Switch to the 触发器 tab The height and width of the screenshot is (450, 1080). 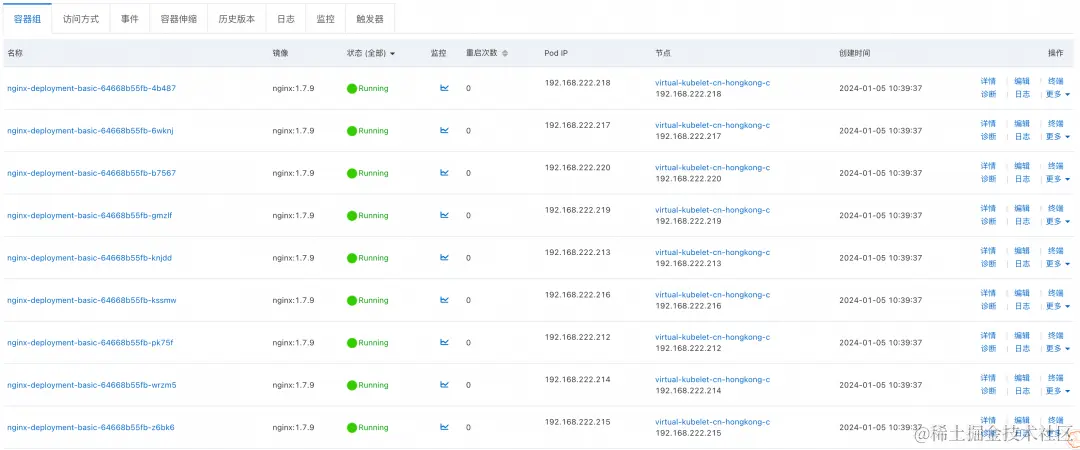[370, 19]
